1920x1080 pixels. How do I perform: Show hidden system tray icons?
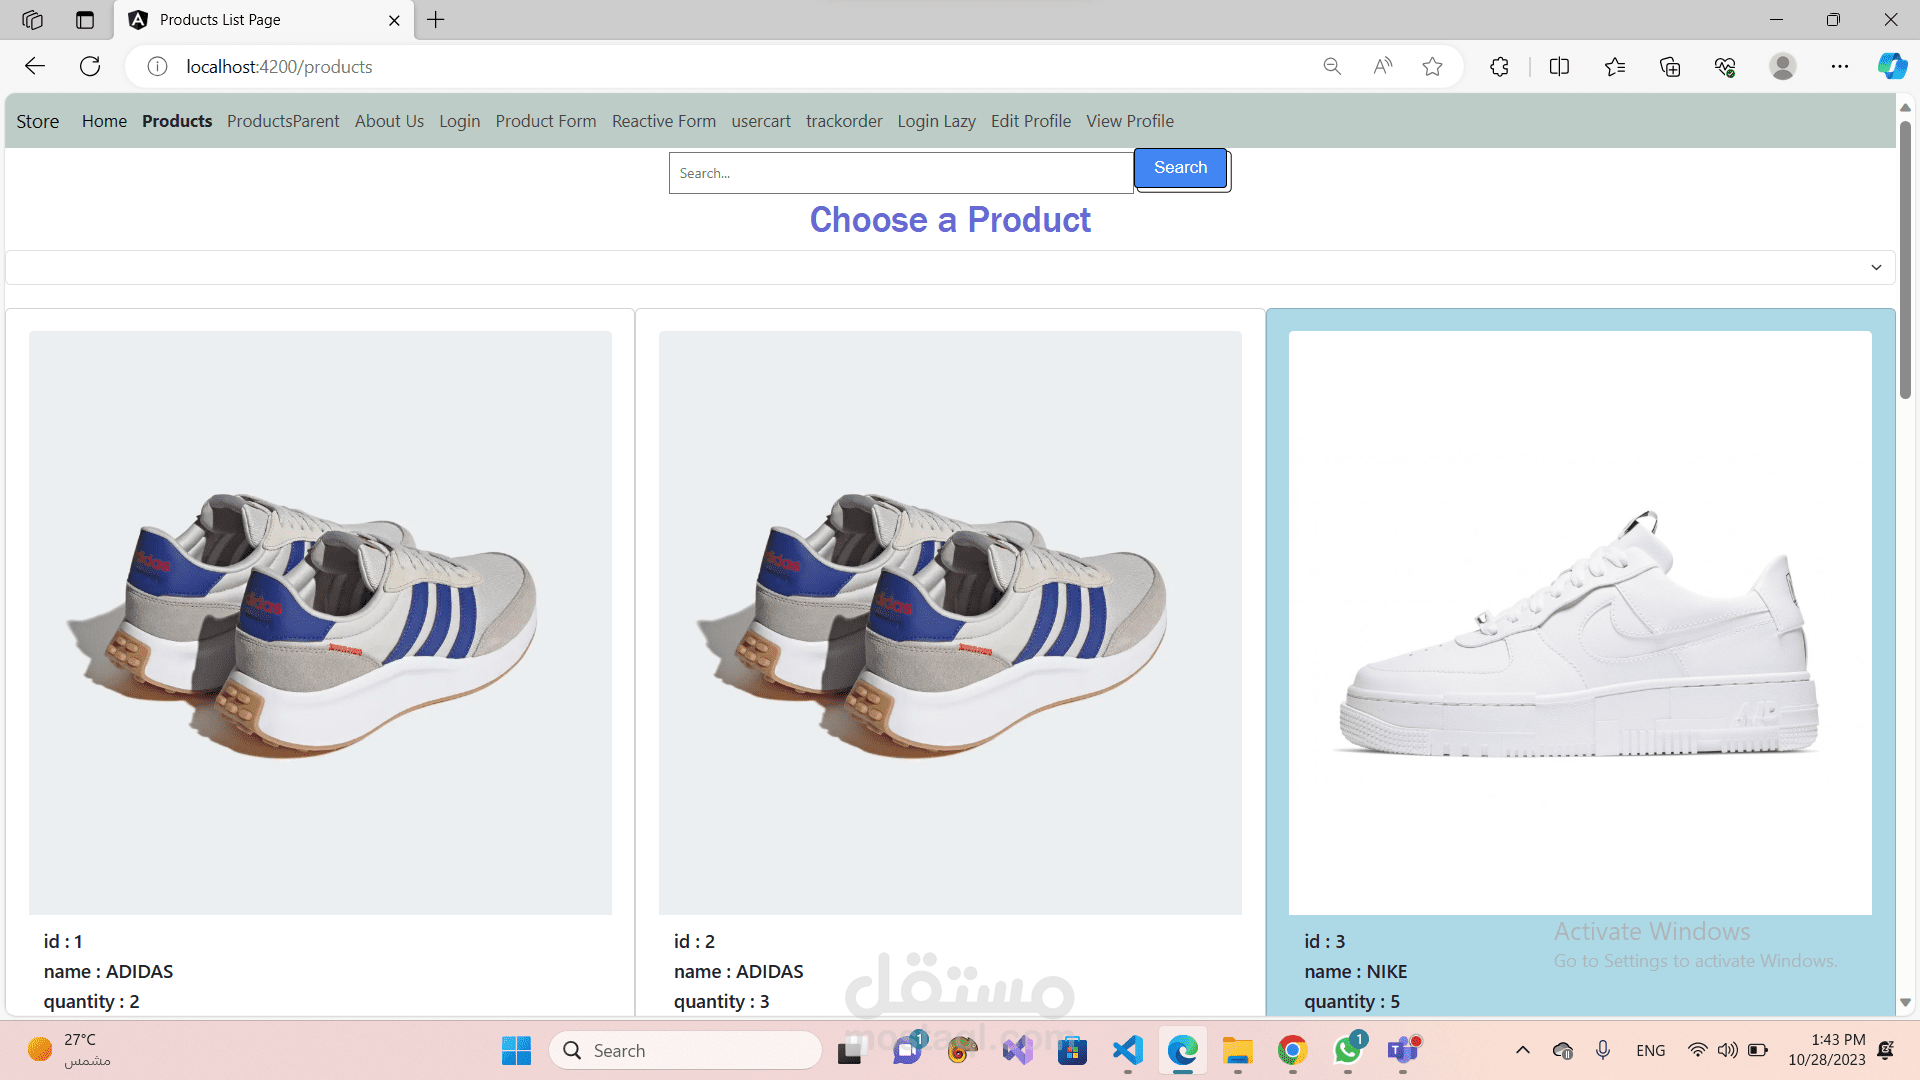pos(1522,1051)
